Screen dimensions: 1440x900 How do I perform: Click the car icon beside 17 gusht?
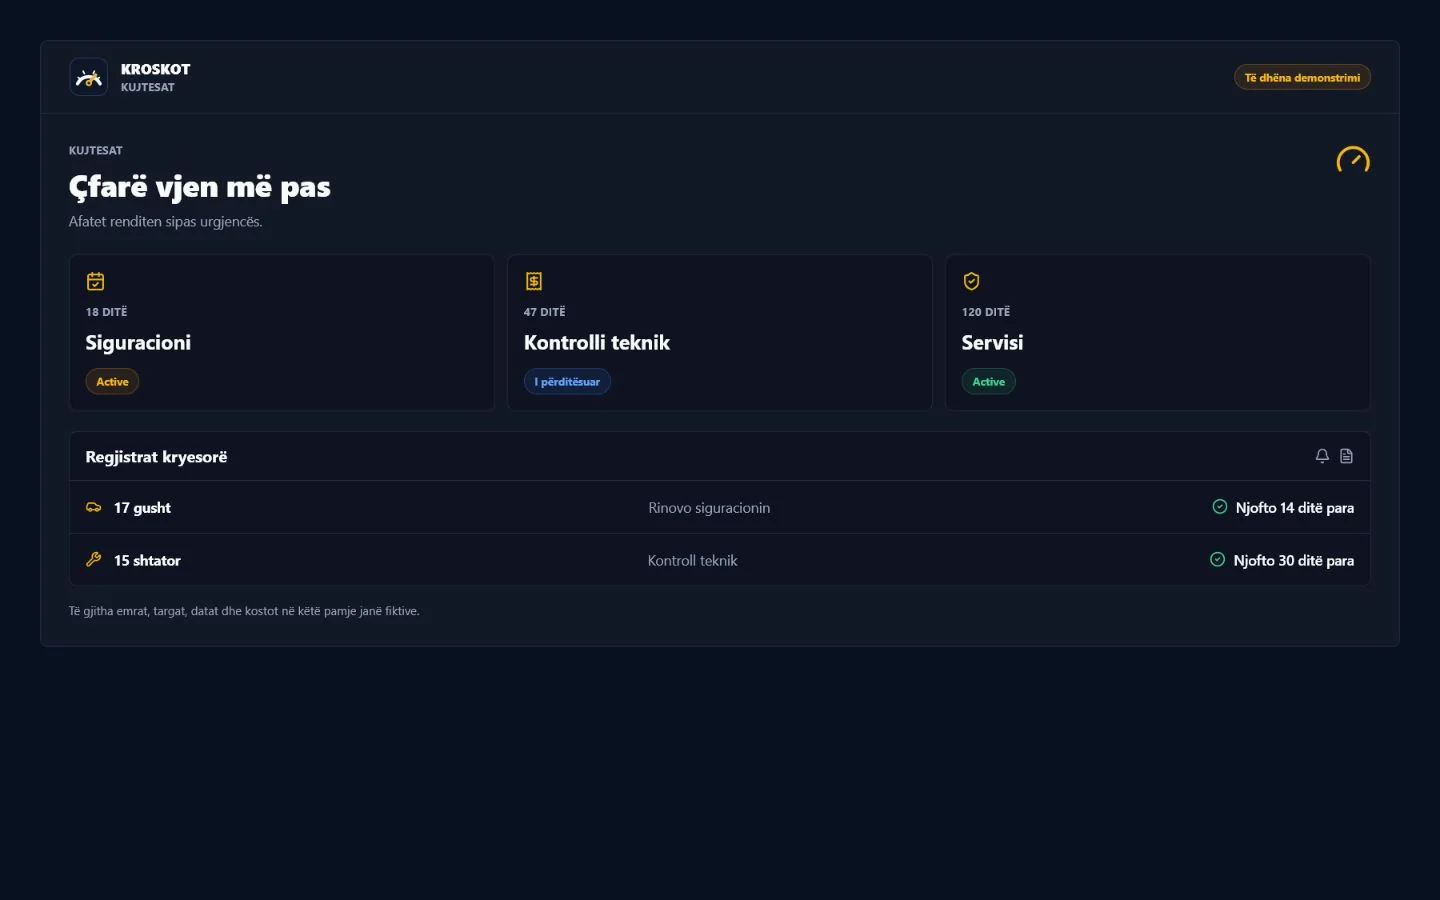tap(94, 507)
